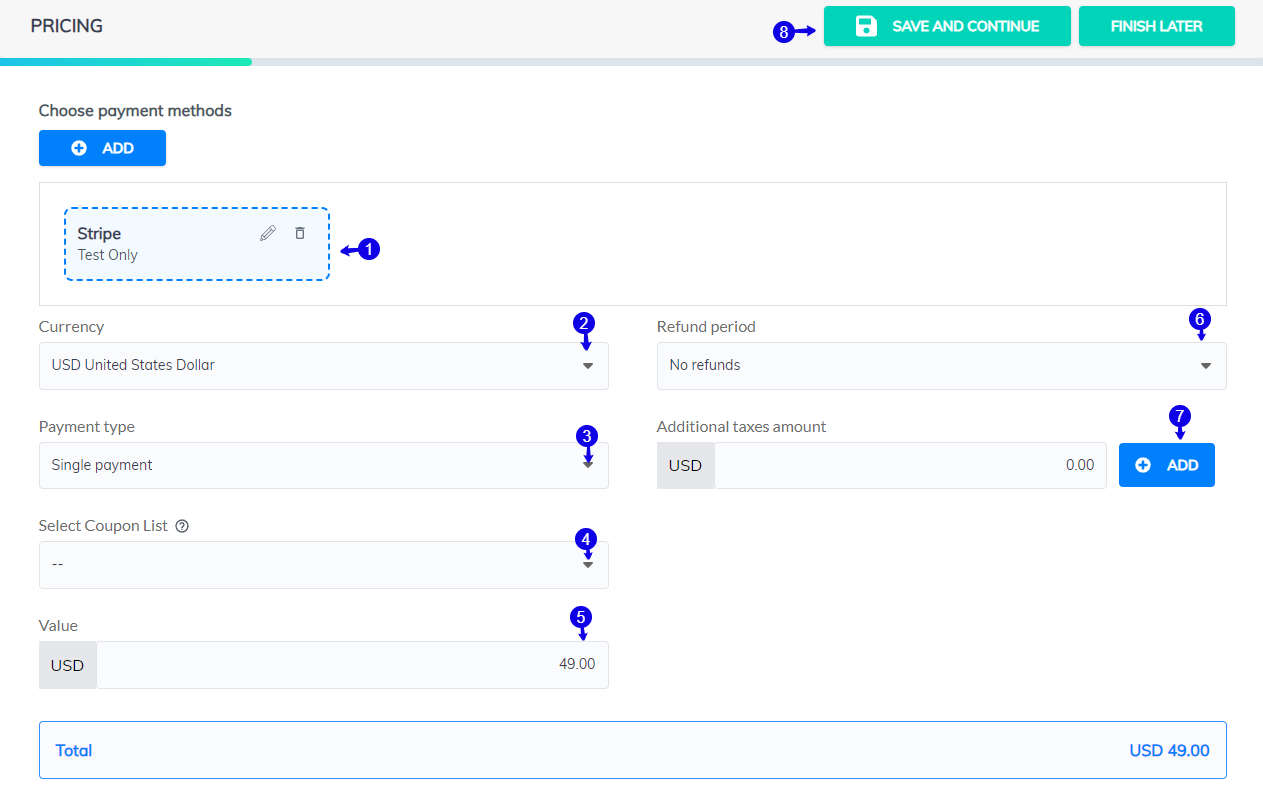
Task: Click the ADD button for additional taxes
Action: tap(1167, 464)
